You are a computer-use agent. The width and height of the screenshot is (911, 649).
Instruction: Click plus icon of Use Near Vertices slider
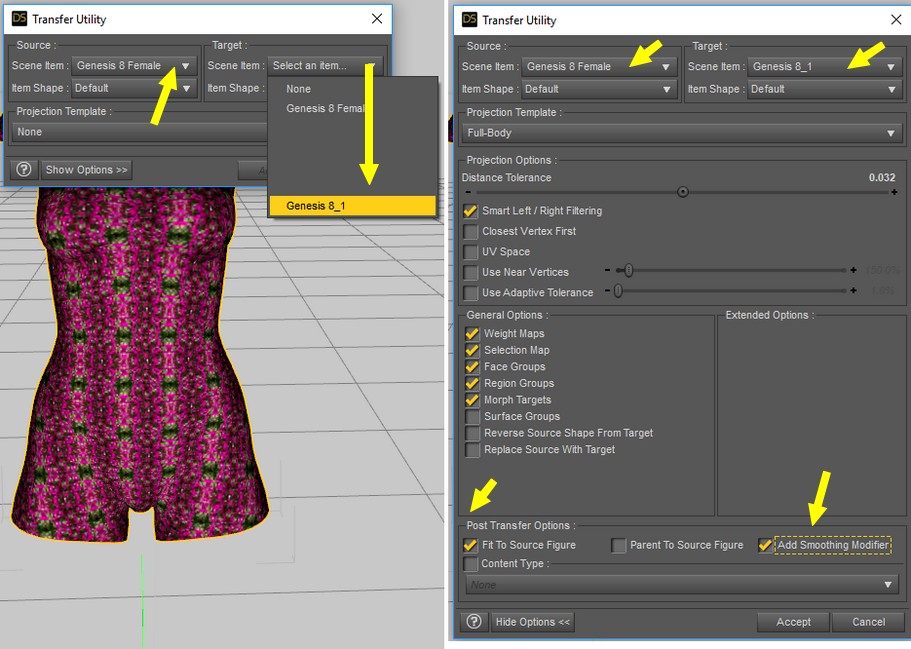click(x=853, y=270)
